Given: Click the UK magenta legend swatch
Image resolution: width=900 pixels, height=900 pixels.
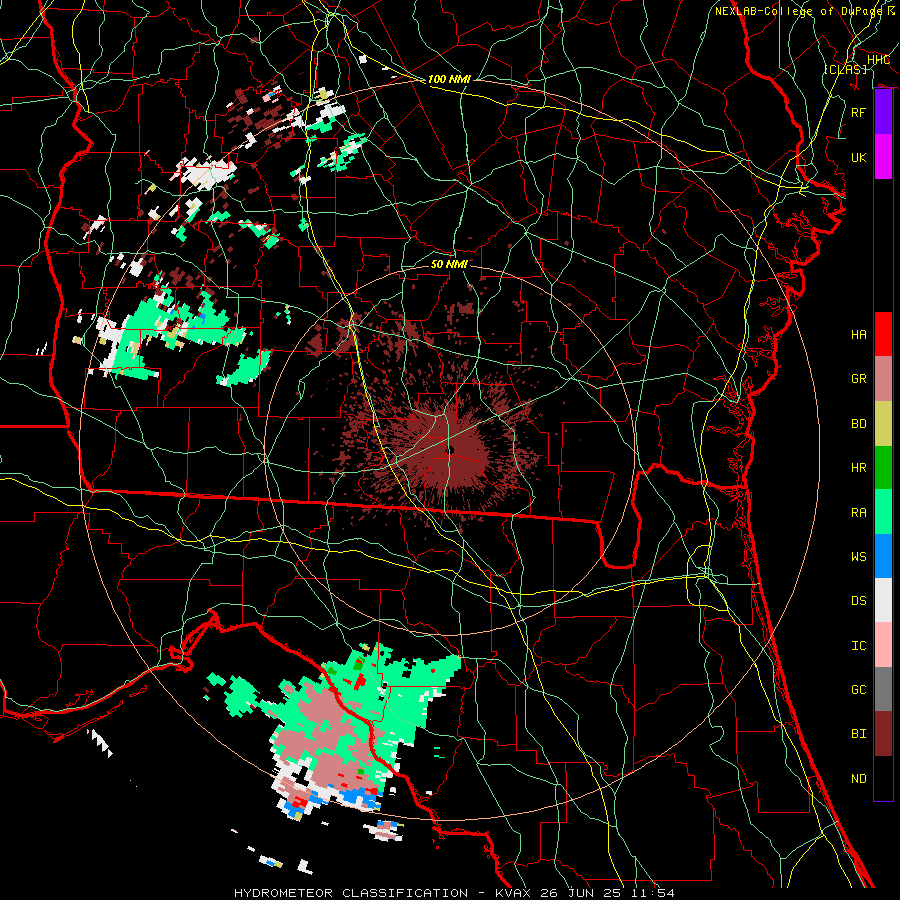Looking at the screenshot, I should coord(883,157).
